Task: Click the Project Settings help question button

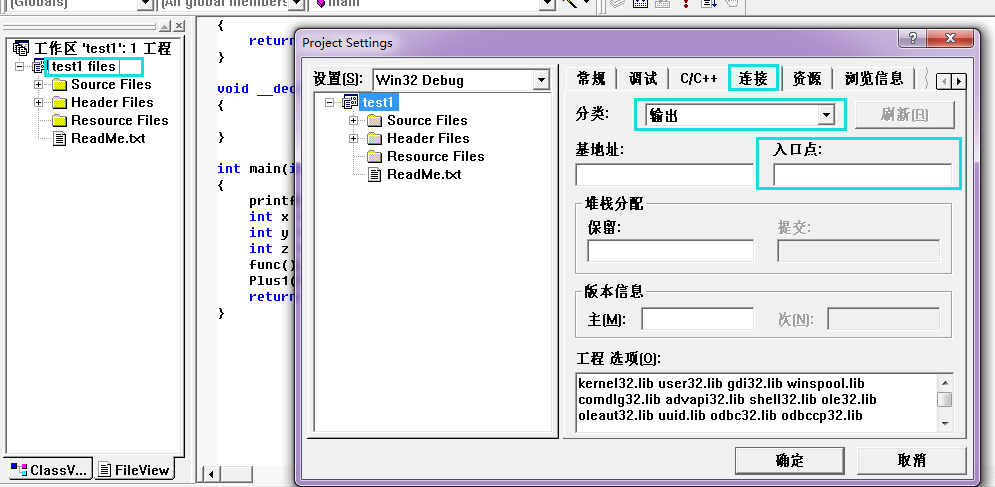Action: coord(913,38)
